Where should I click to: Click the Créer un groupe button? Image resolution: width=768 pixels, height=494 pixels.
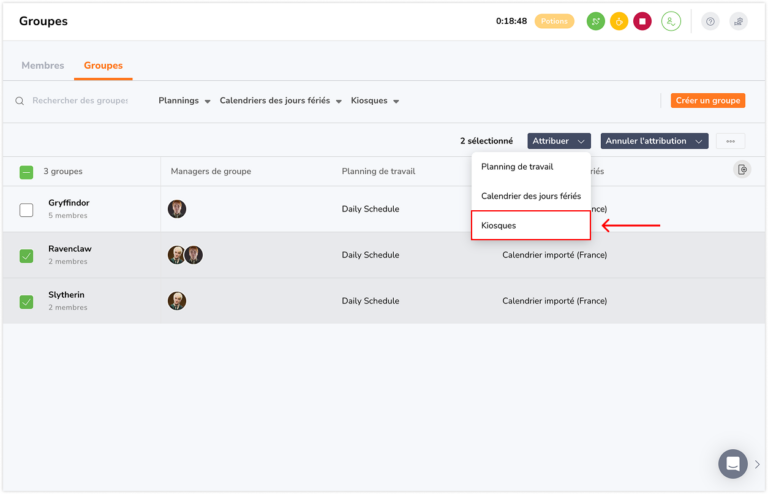tap(708, 100)
